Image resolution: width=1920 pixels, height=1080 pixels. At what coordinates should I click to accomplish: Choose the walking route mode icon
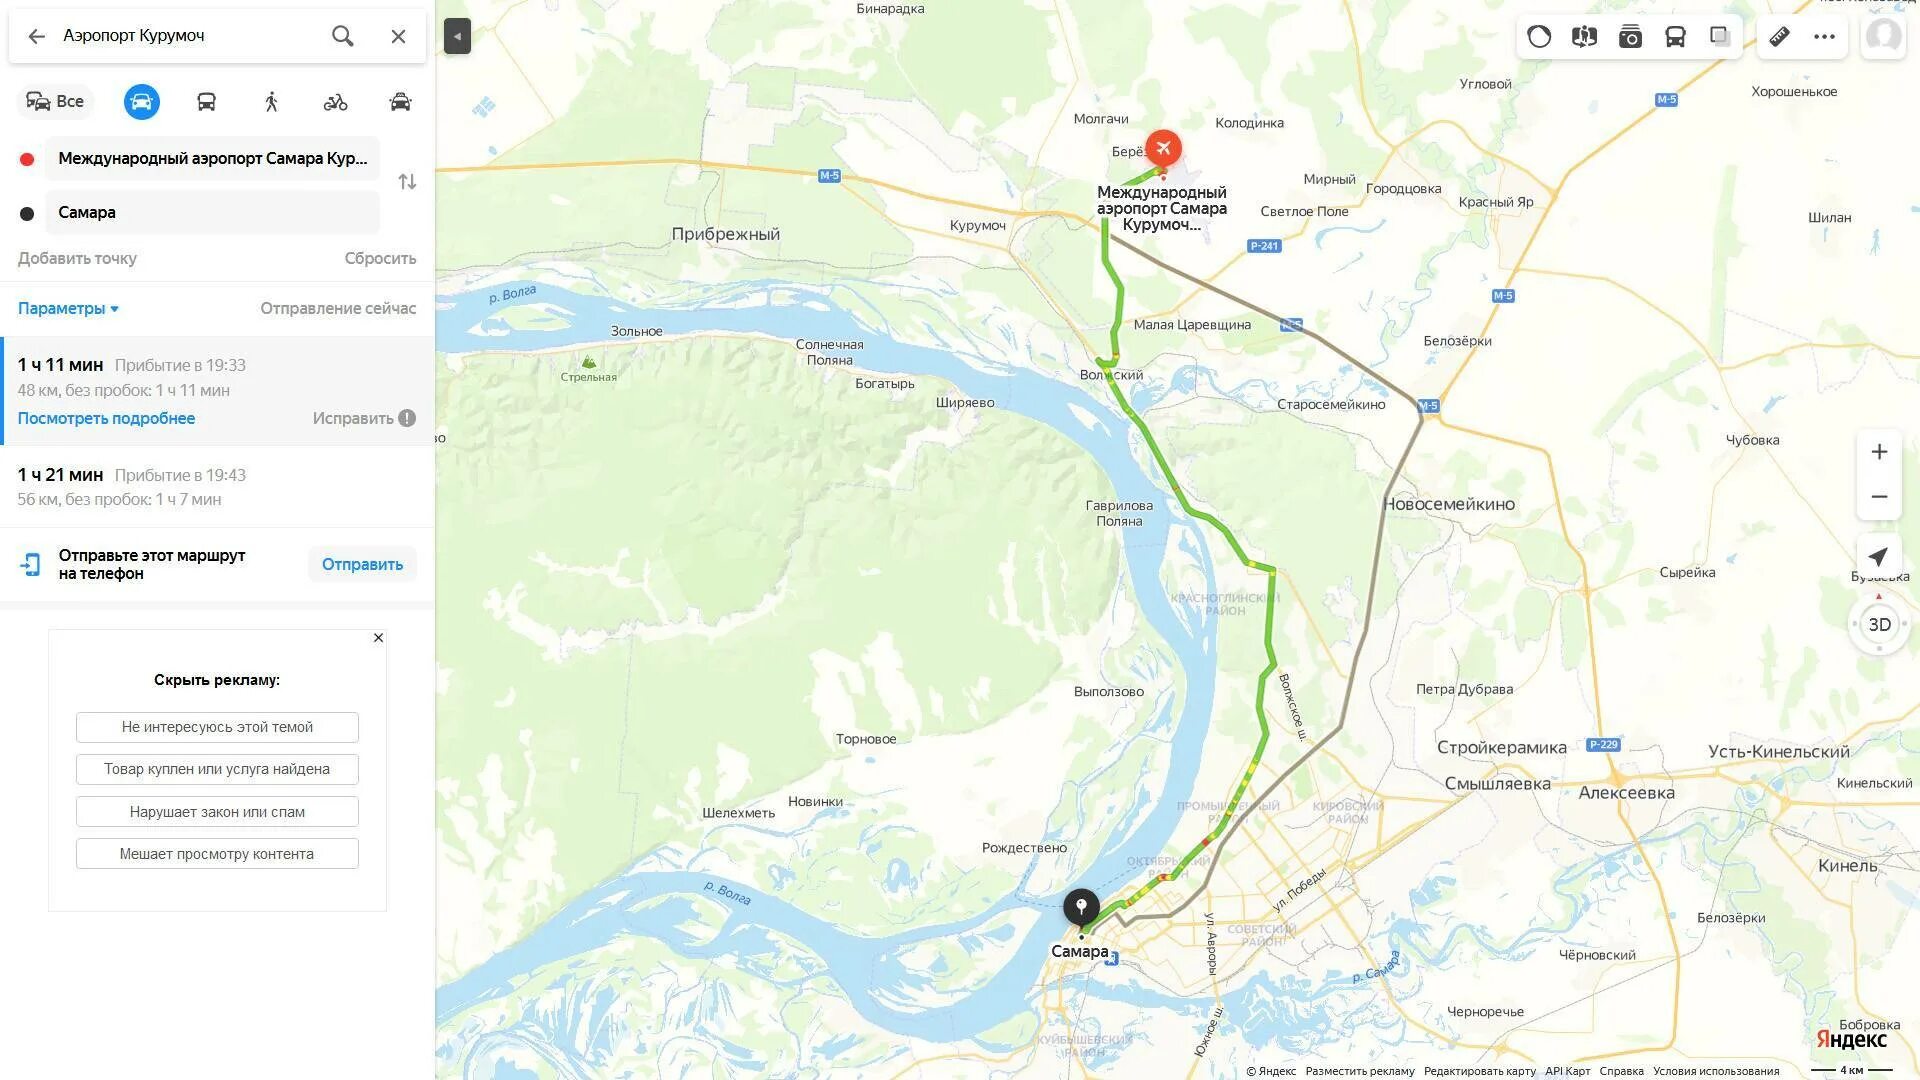pyautogui.click(x=271, y=101)
